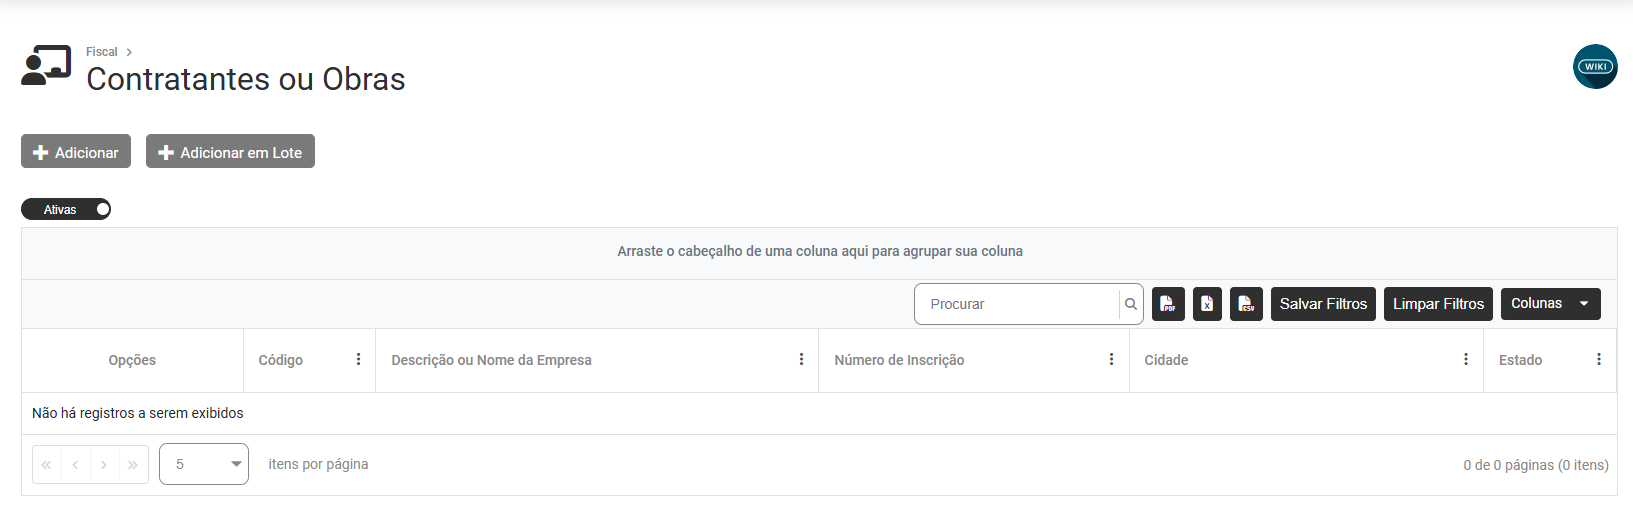The image size is (1633, 530).
Task: Export the table to CSV
Action: (x=1246, y=304)
